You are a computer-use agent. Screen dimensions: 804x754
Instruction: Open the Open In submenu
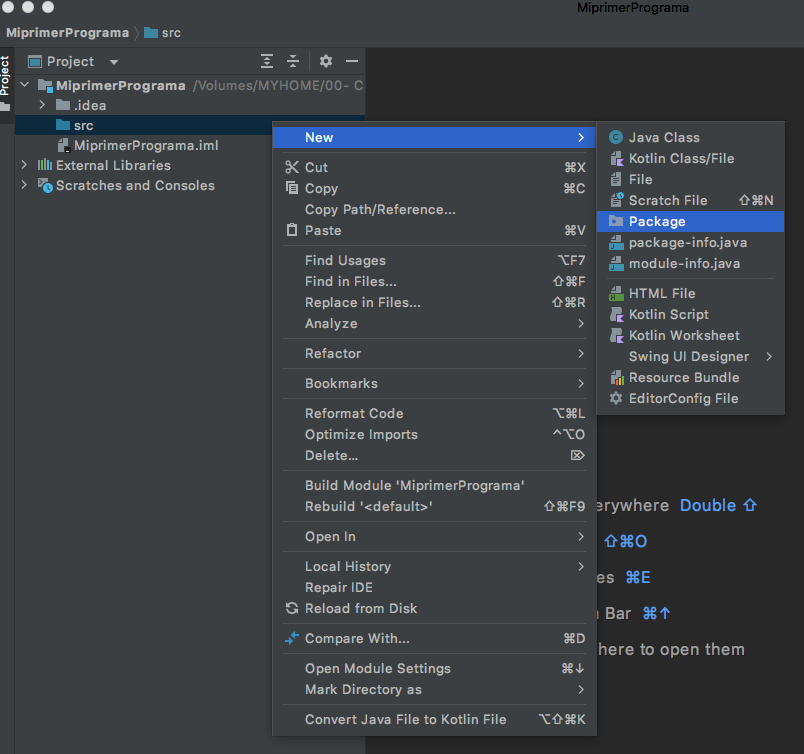click(434, 537)
